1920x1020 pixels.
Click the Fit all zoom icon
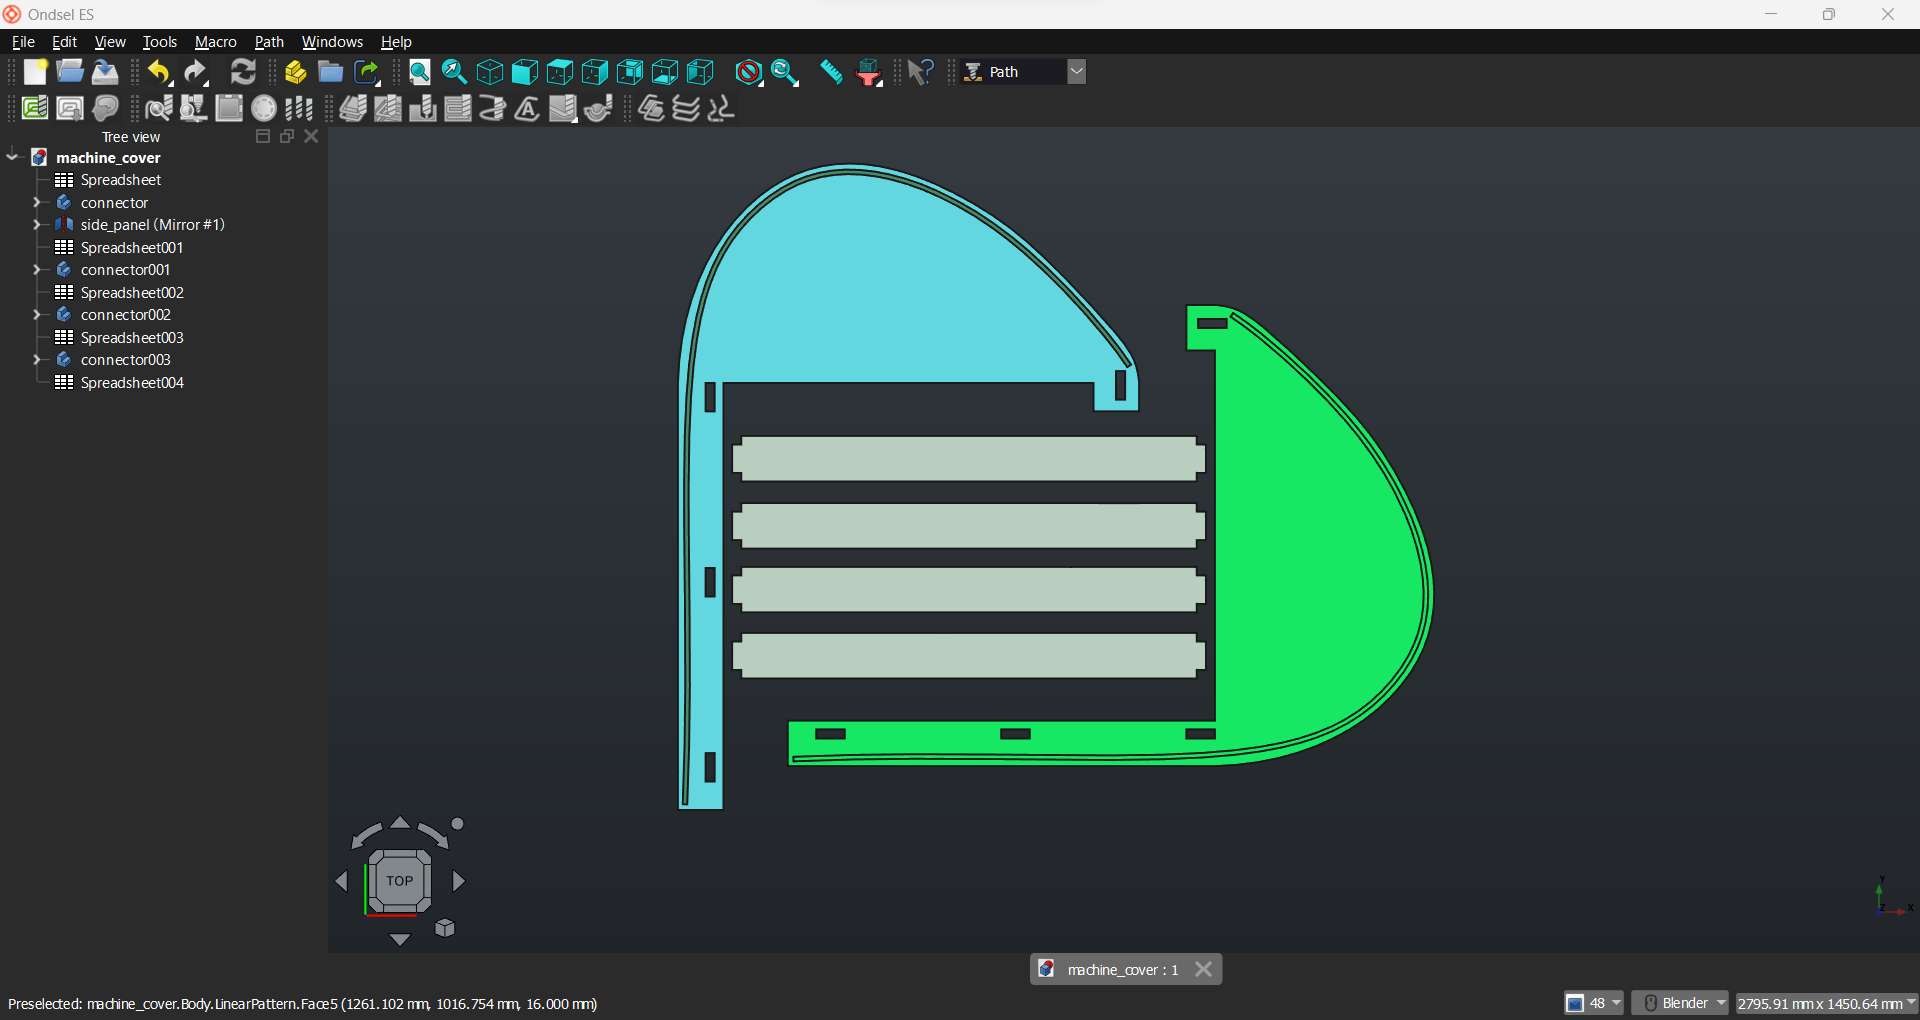[420, 72]
